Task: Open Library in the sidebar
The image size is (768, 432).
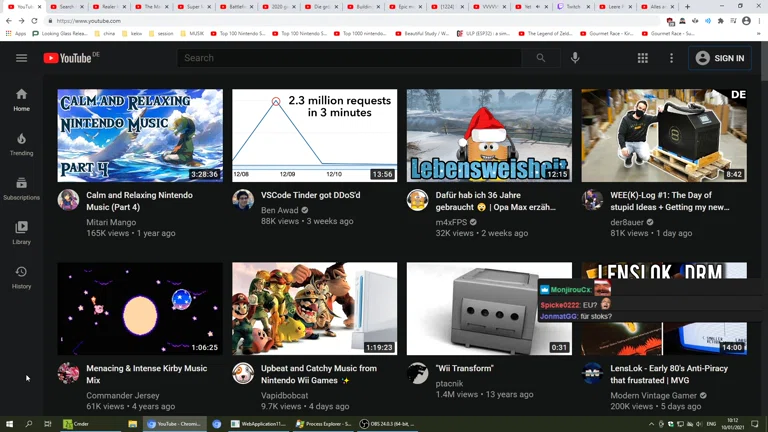Action: (x=21, y=233)
